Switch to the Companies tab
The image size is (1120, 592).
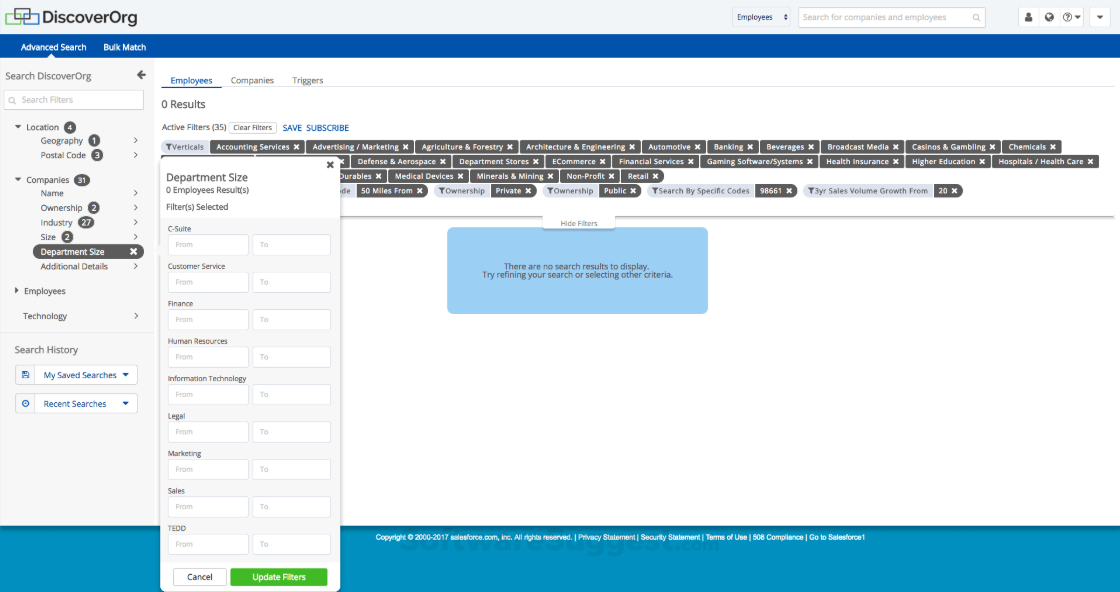click(252, 80)
